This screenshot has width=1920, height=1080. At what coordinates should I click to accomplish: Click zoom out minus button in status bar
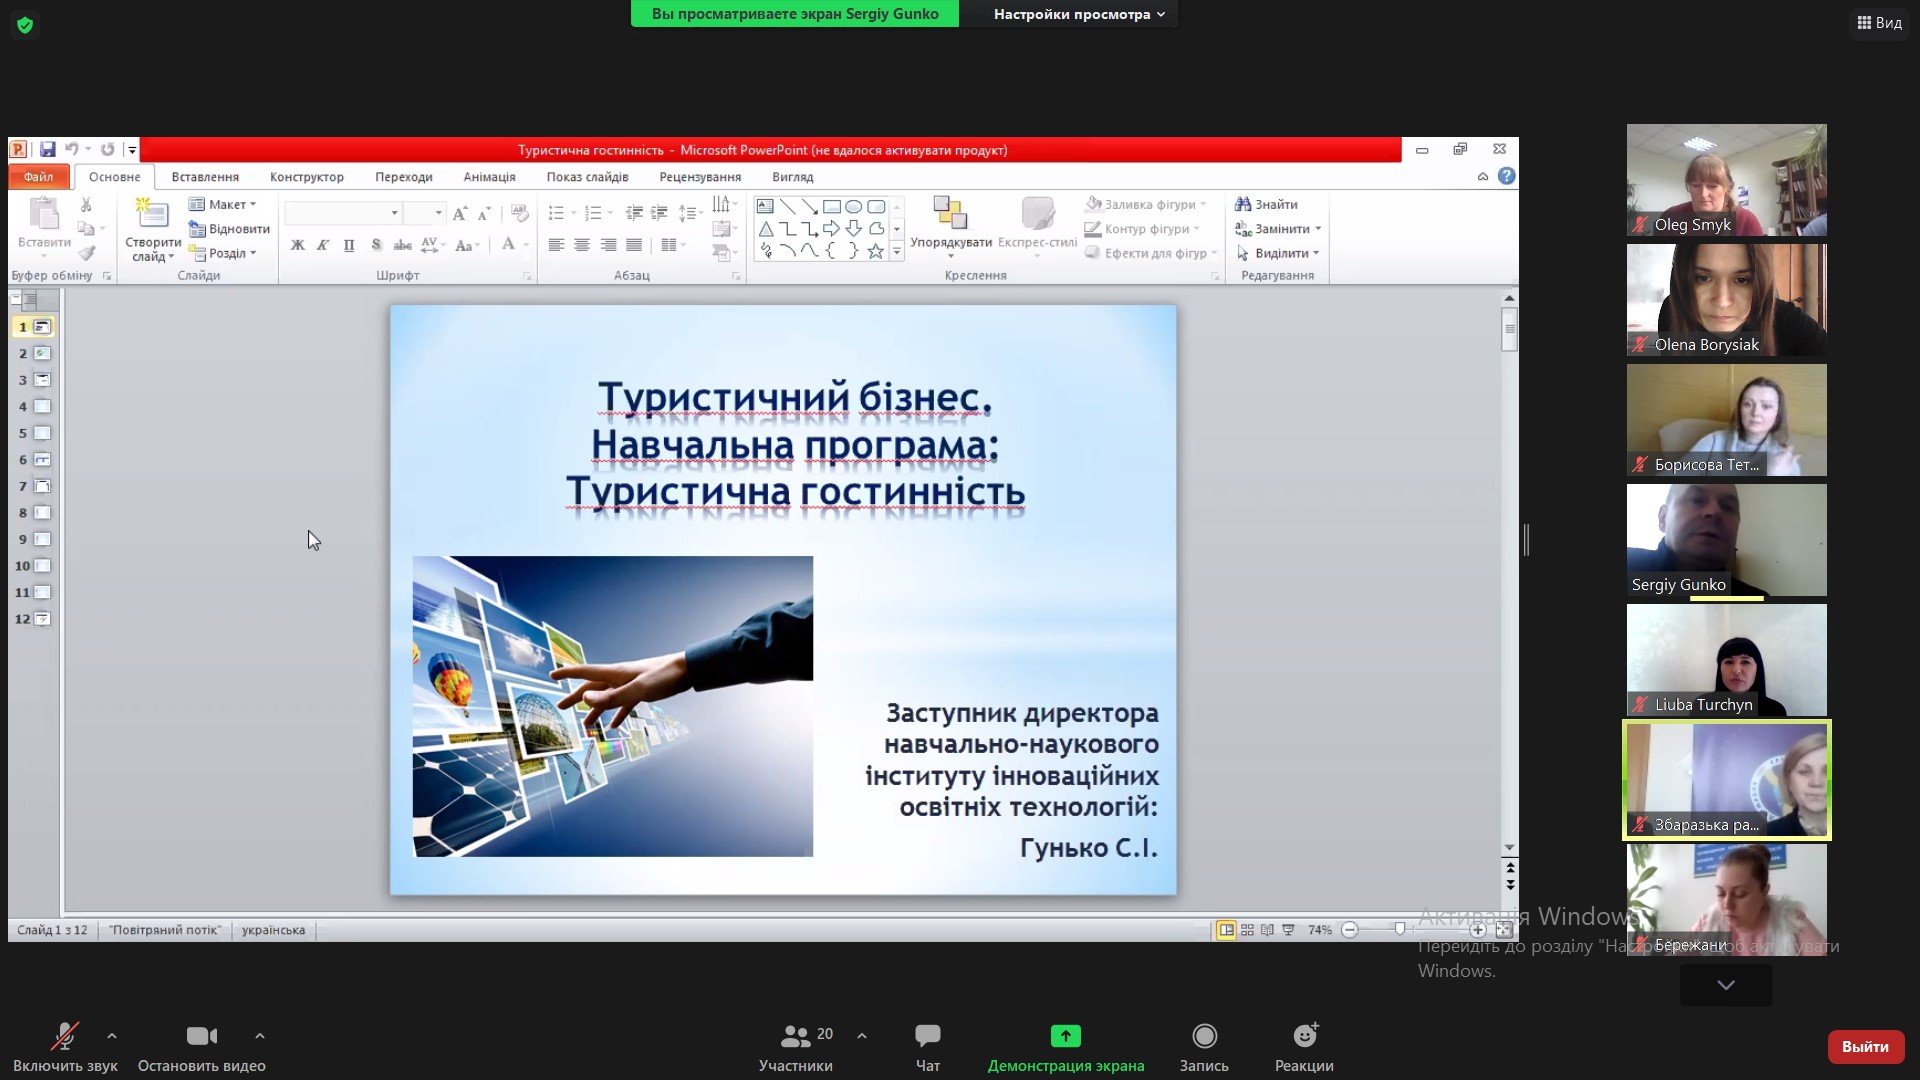coord(1350,930)
